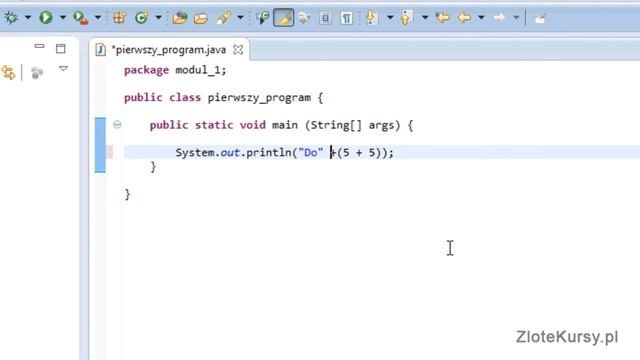Click the greyed word-wrap toolbar icon
The width and height of the screenshot is (640, 360).
[304, 18]
